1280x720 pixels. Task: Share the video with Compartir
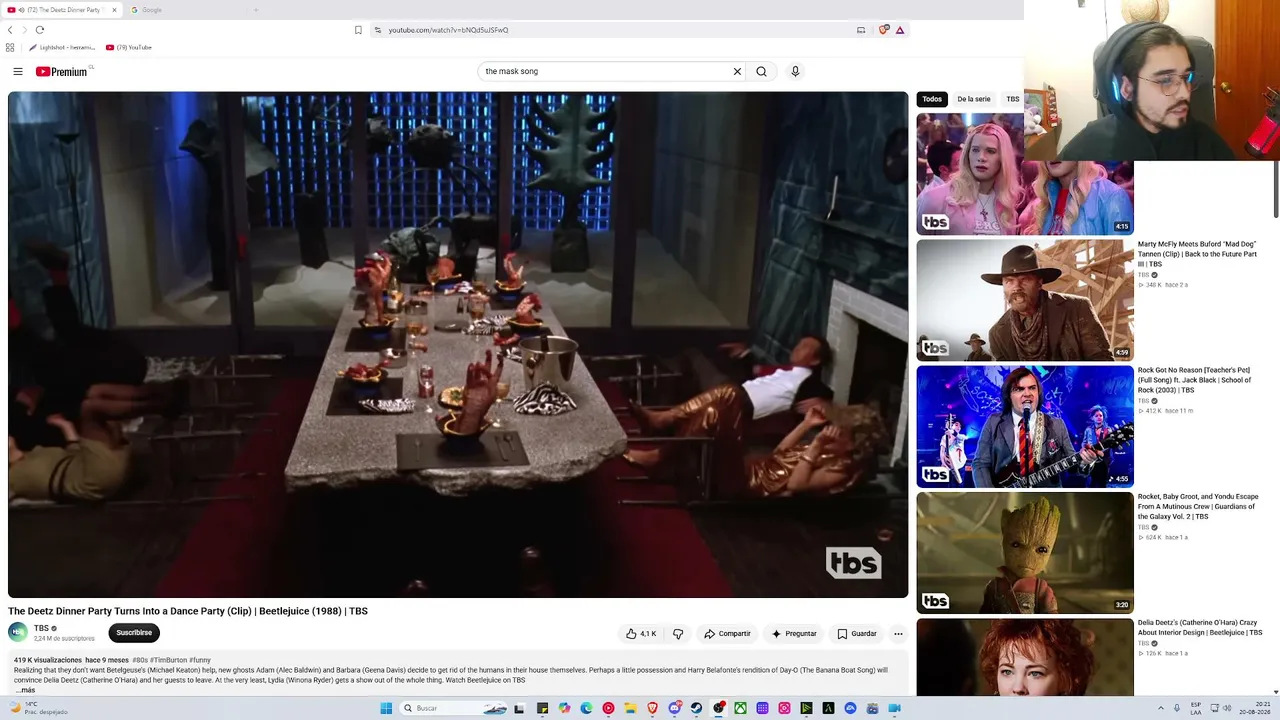pyautogui.click(x=727, y=633)
